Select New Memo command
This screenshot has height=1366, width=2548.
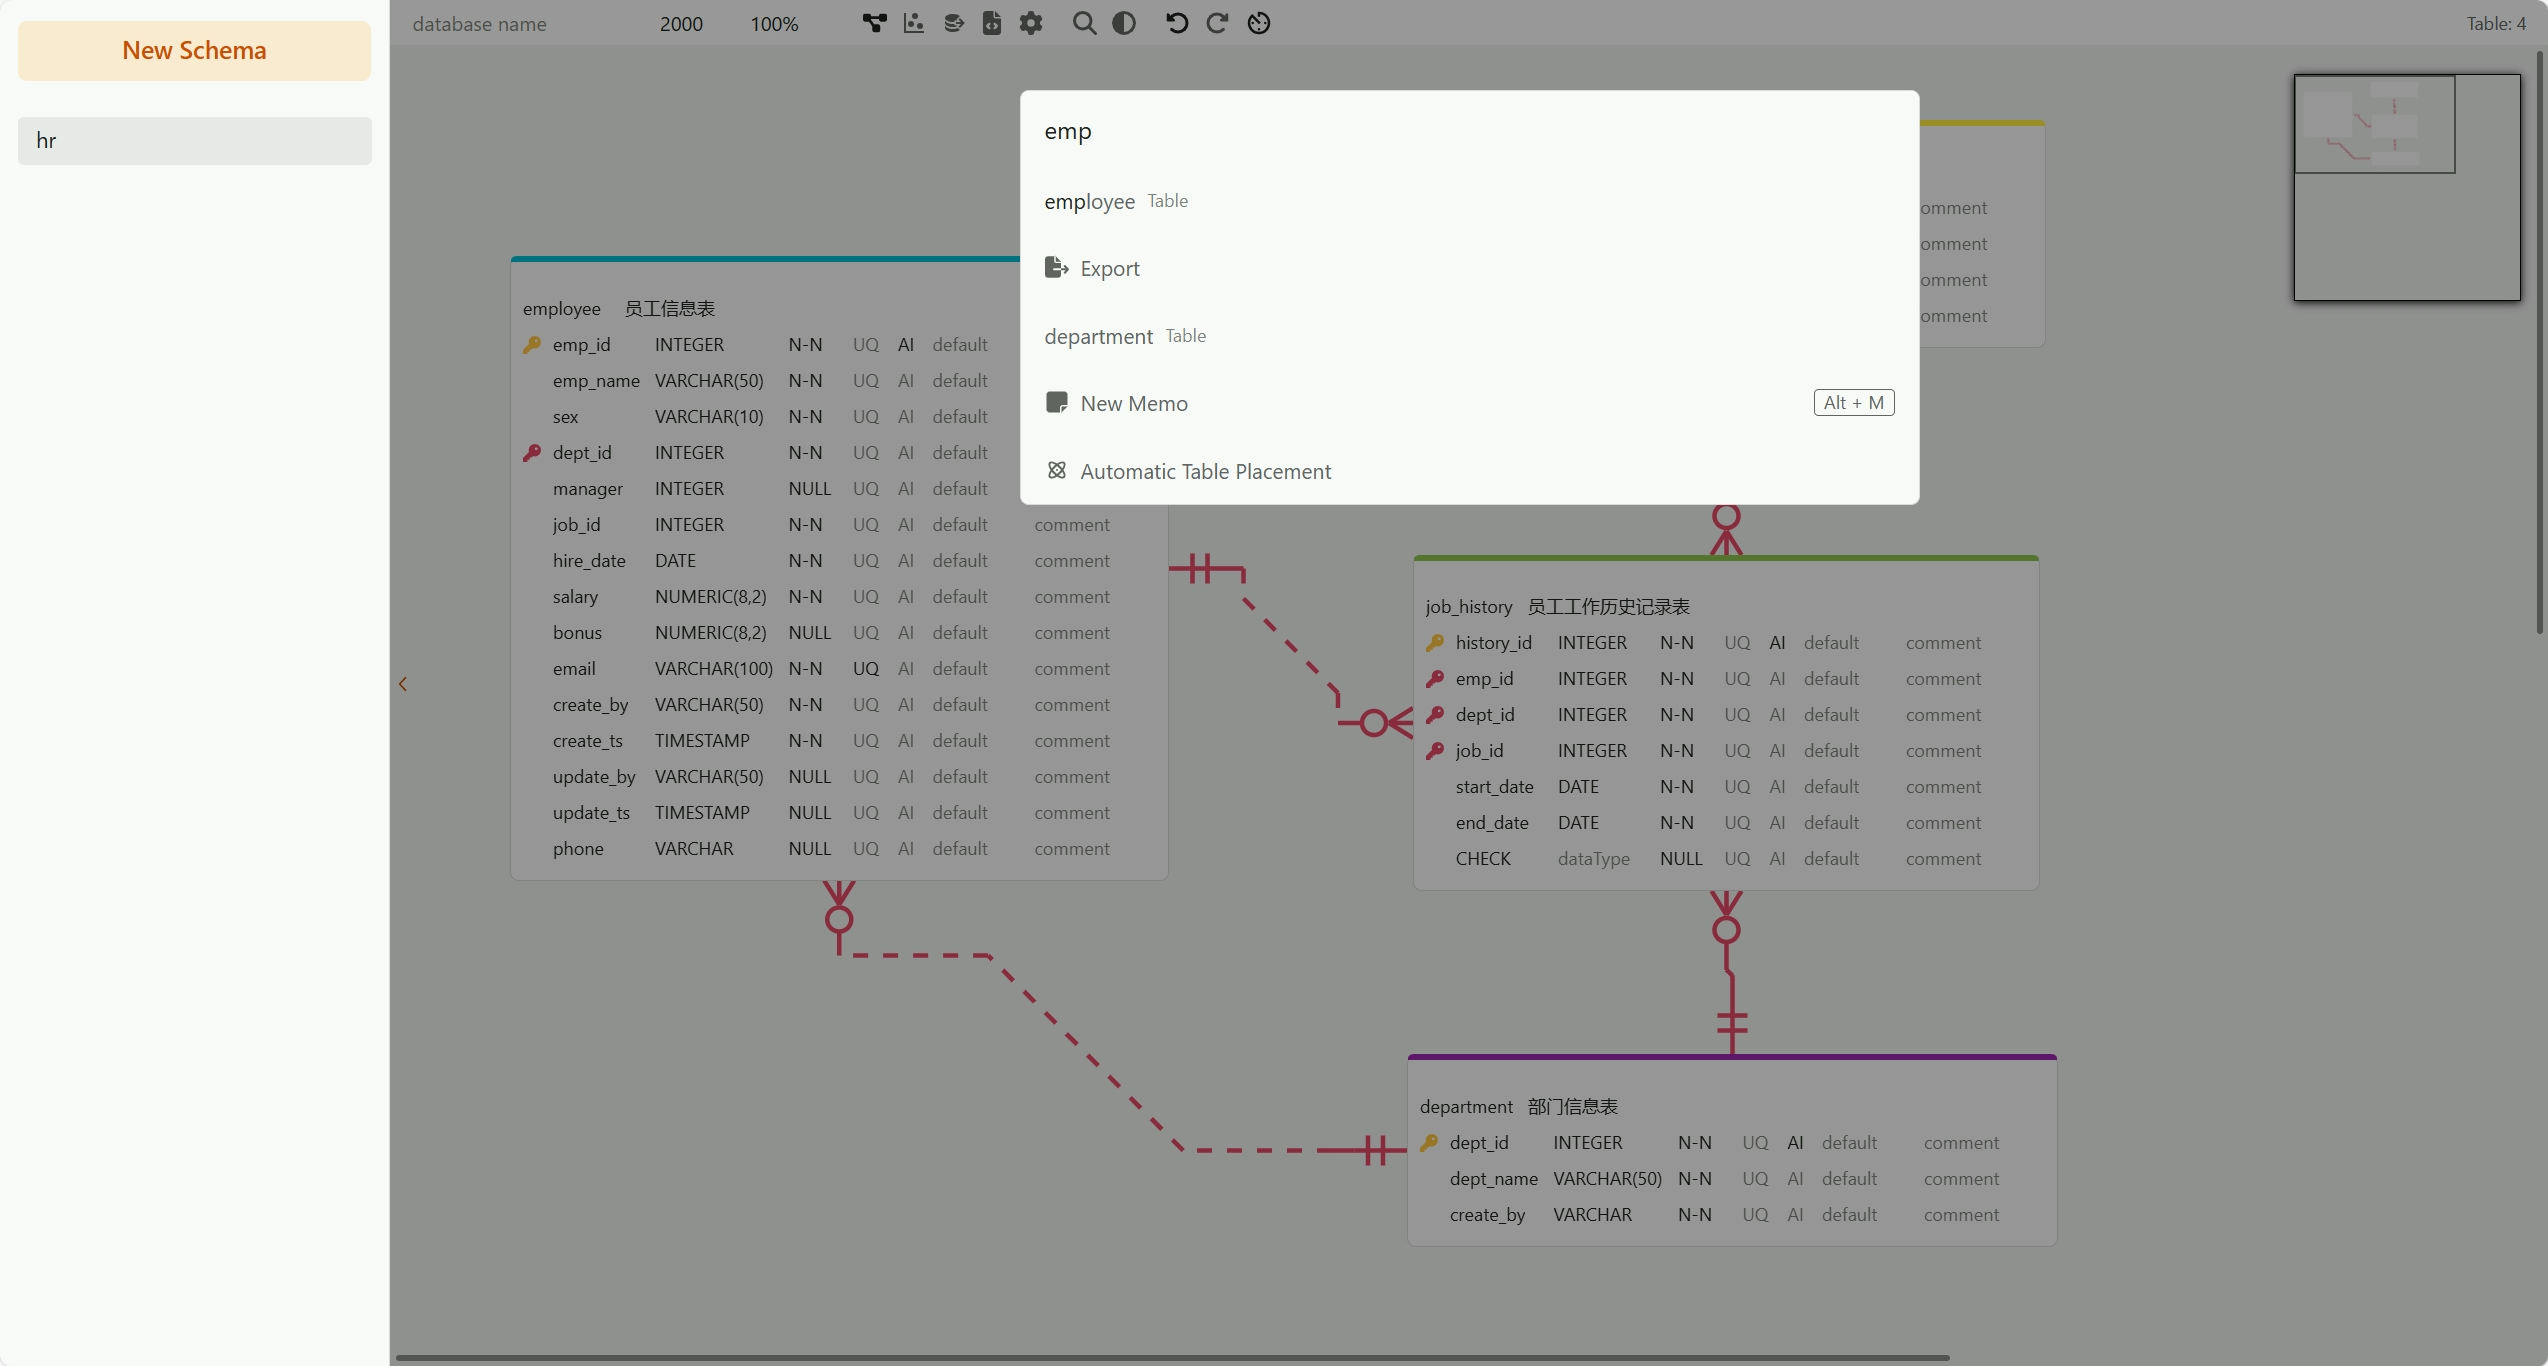[1133, 403]
